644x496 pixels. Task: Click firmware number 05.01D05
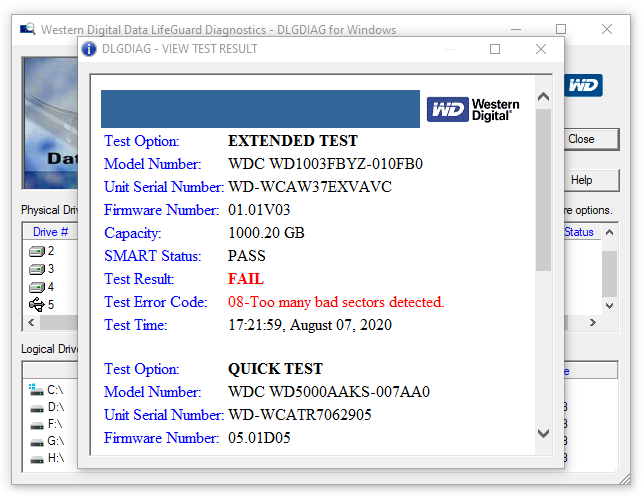click(x=259, y=438)
